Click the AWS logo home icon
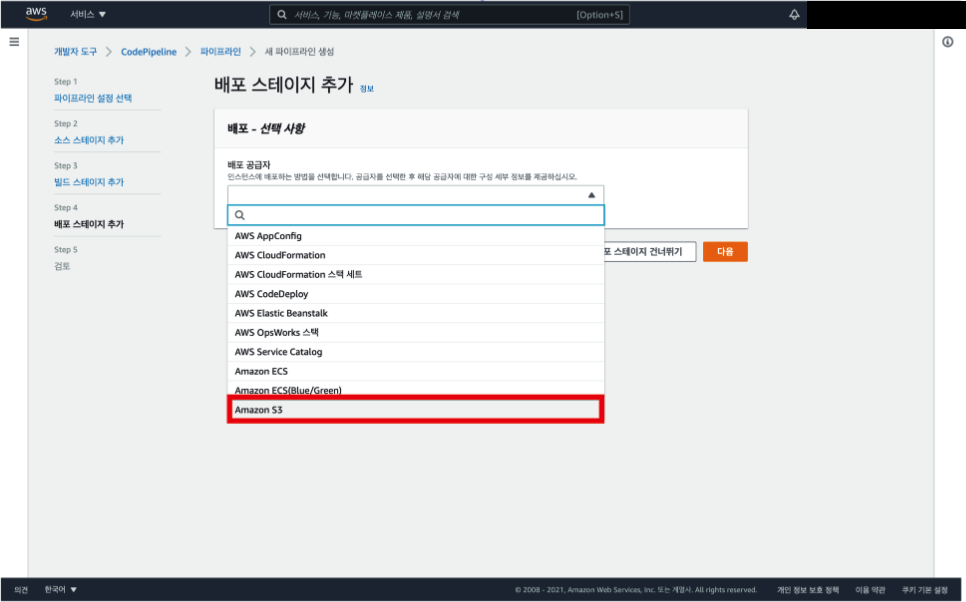The width and height of the screenshot is (966, 602). [36, 14]
